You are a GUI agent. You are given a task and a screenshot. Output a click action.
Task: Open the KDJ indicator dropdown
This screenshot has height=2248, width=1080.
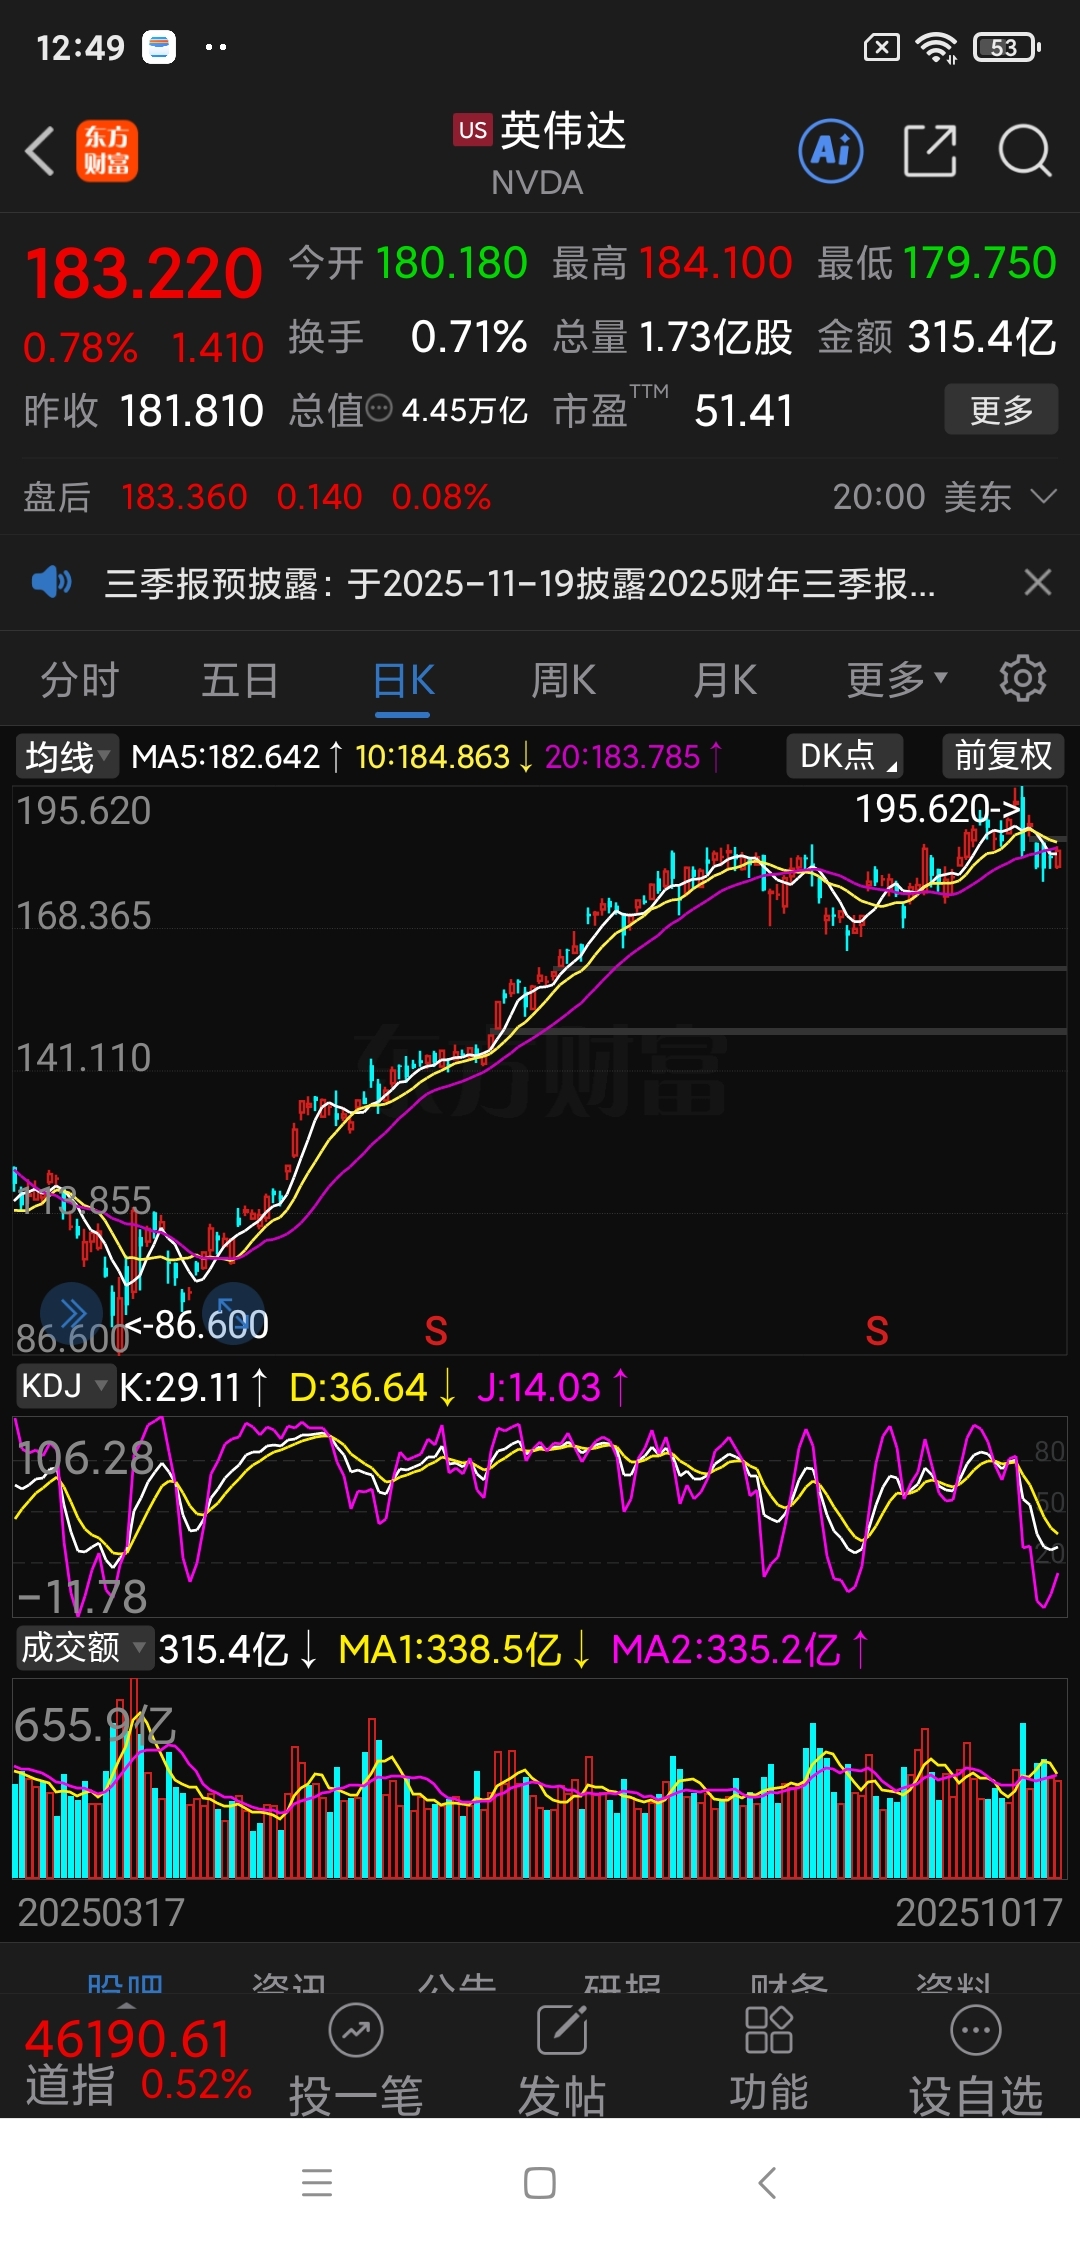65,1386
